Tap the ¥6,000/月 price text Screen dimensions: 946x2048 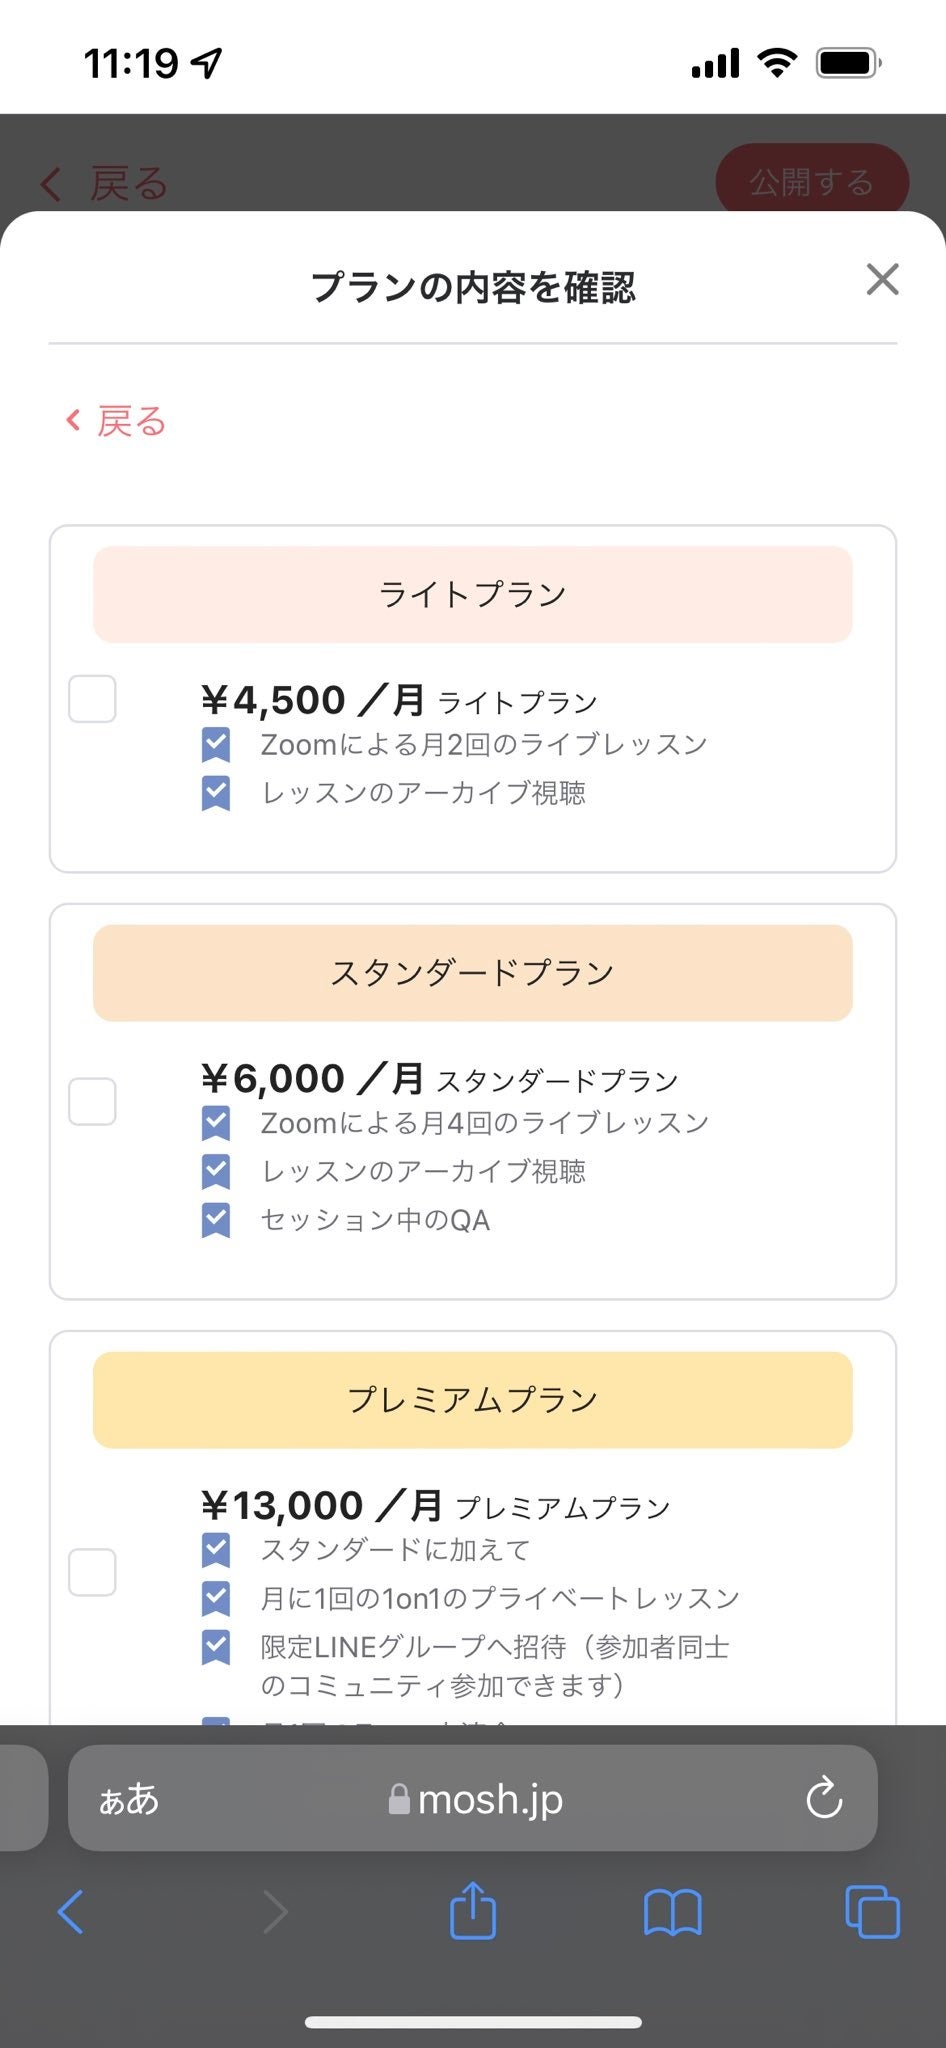click(312, 1078)
